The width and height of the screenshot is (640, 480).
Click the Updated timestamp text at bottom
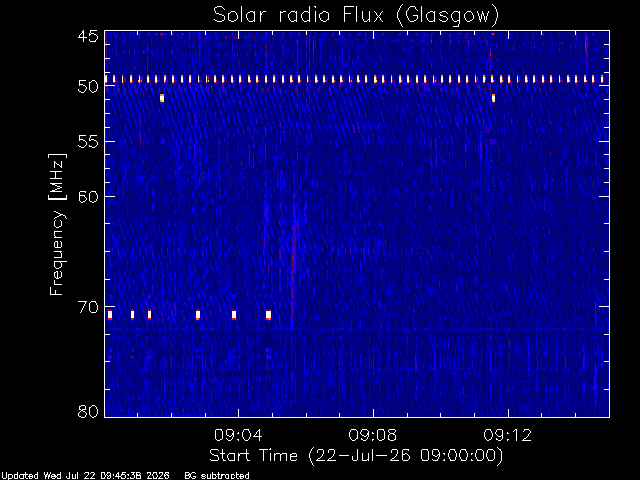click(x=85, y=476)
